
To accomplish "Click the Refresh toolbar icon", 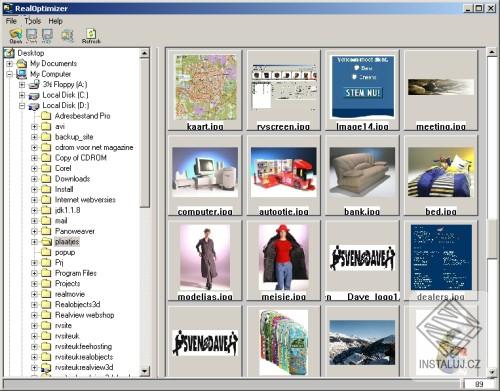I will click(x=91, y=36).
